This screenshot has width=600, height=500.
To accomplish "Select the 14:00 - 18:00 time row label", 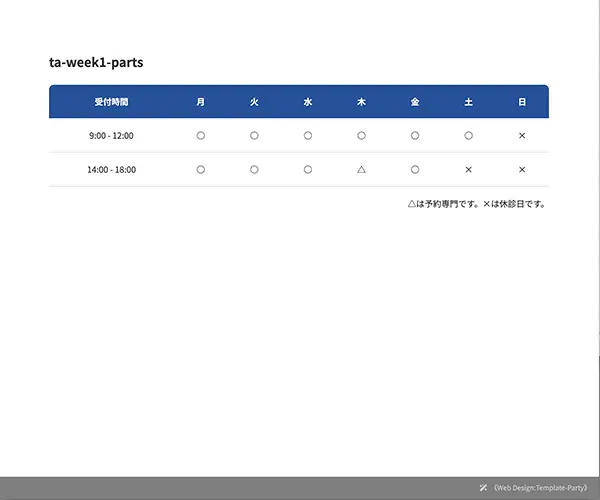I will click(111, 170).
